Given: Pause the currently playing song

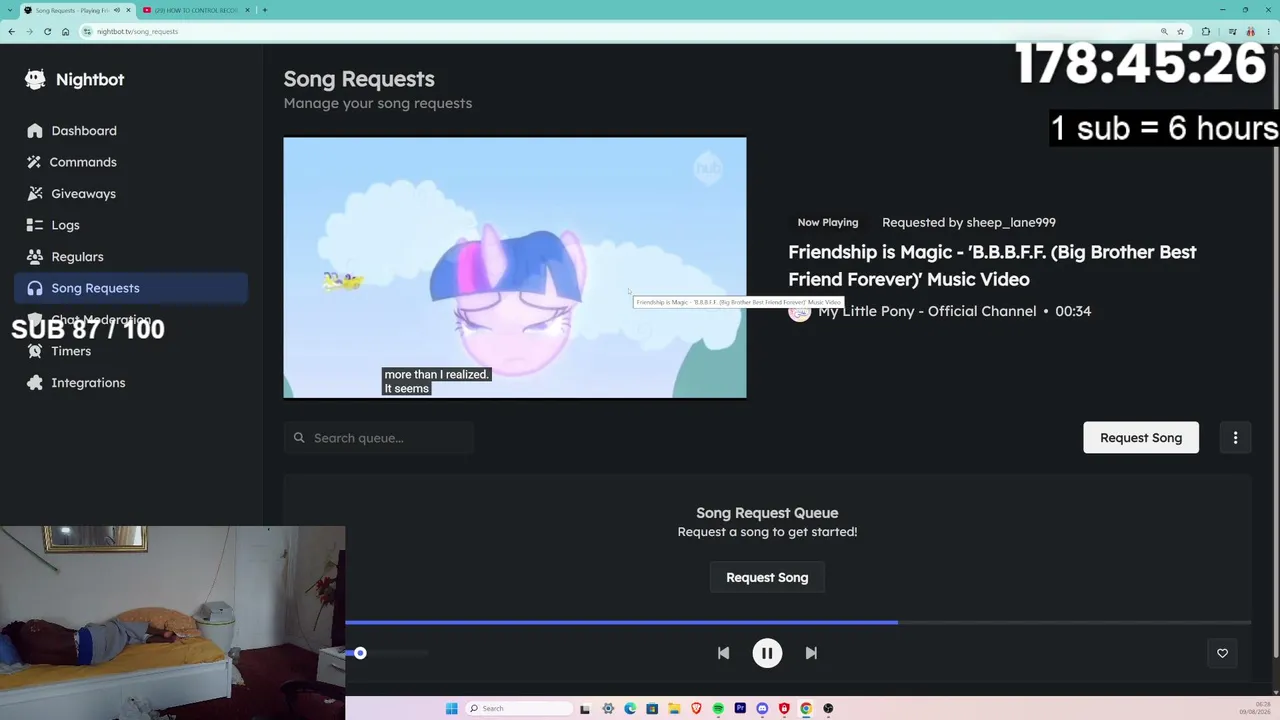Looking at the screenshot, I should click(767, 653).
